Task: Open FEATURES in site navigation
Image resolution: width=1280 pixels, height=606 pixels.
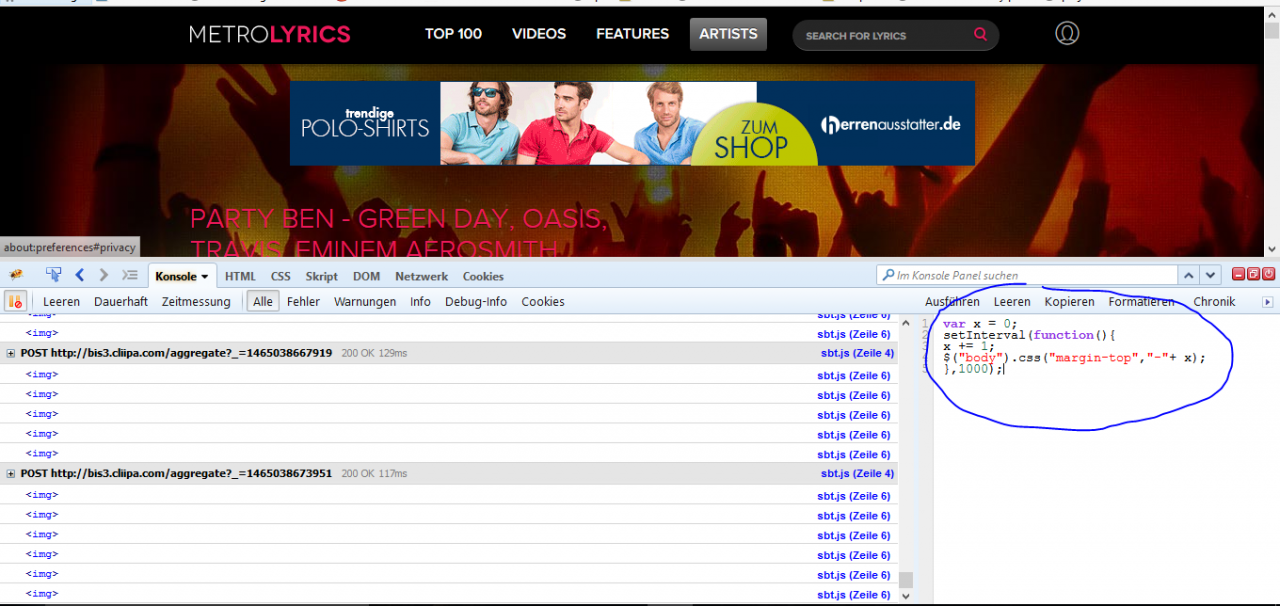Action: click(633, 34)
